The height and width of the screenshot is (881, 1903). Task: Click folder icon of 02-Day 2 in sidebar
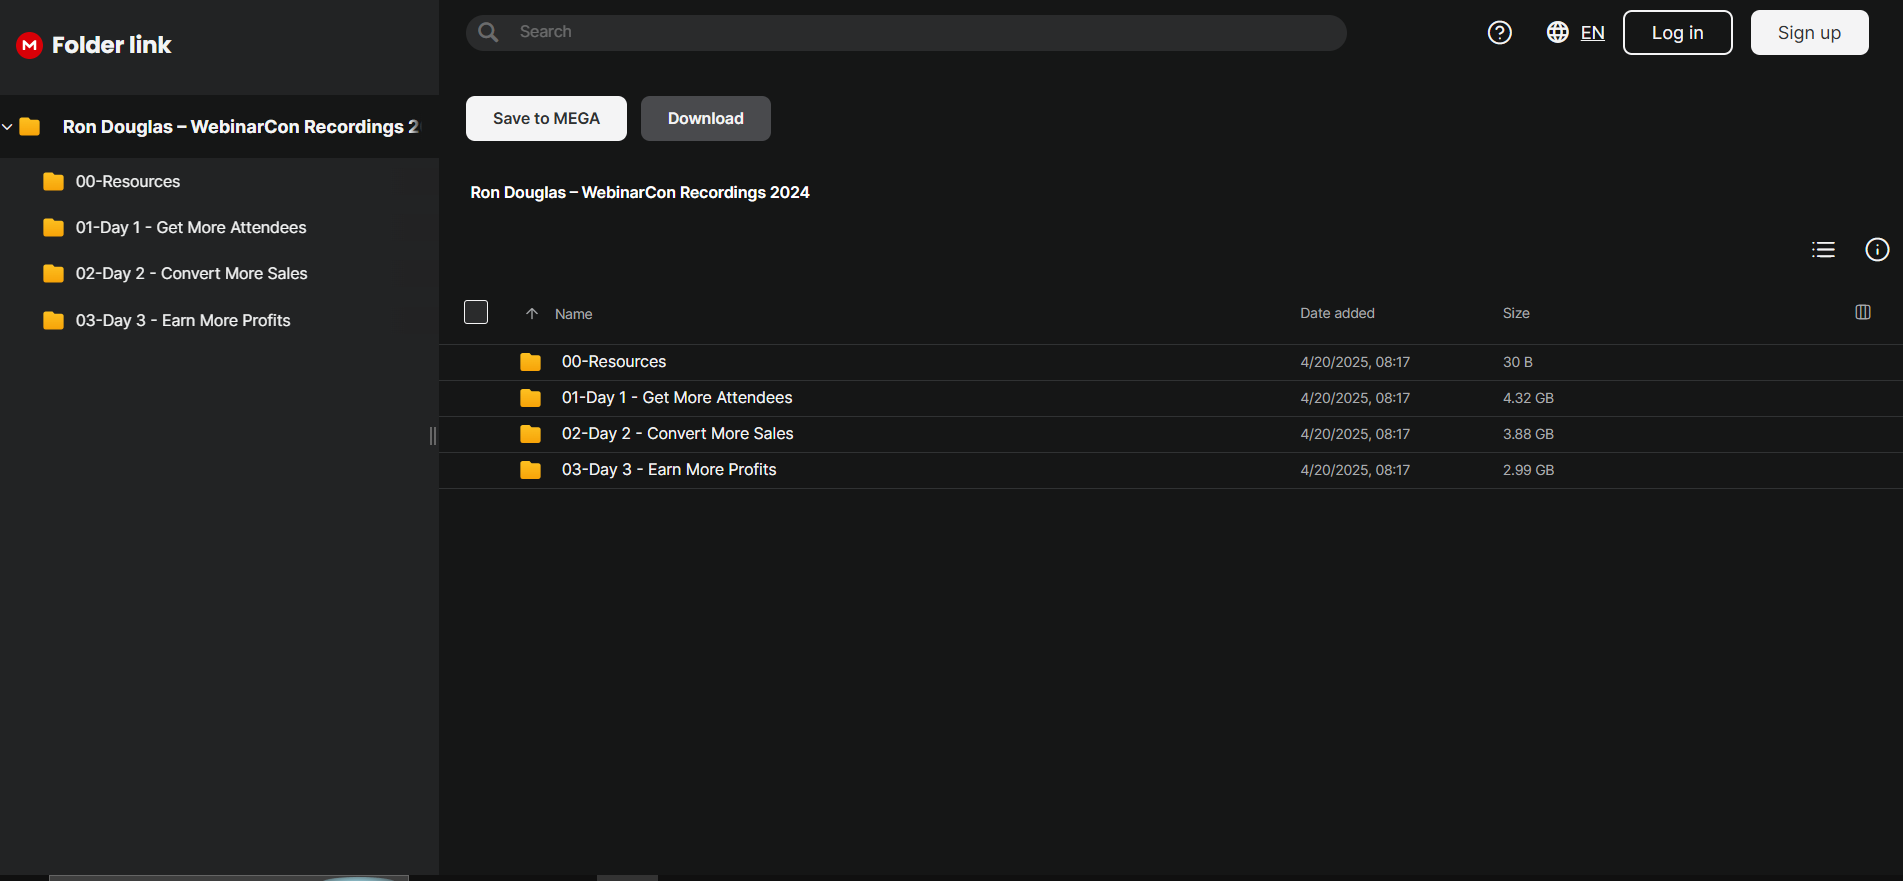pyautogui.click(x=54, y=274)
